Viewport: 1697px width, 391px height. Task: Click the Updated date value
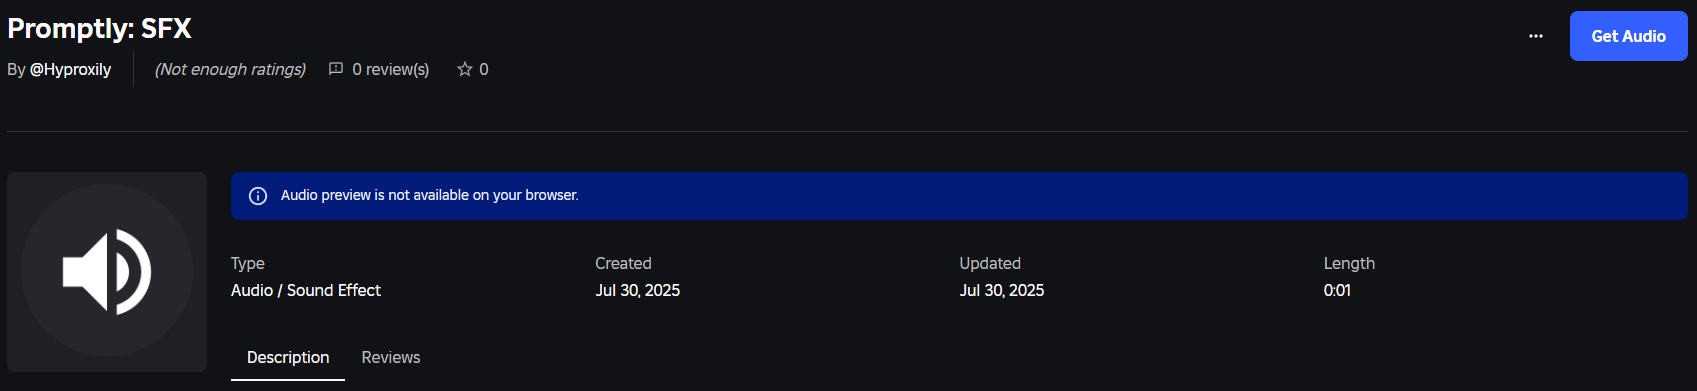click(x=1002, y=290)
